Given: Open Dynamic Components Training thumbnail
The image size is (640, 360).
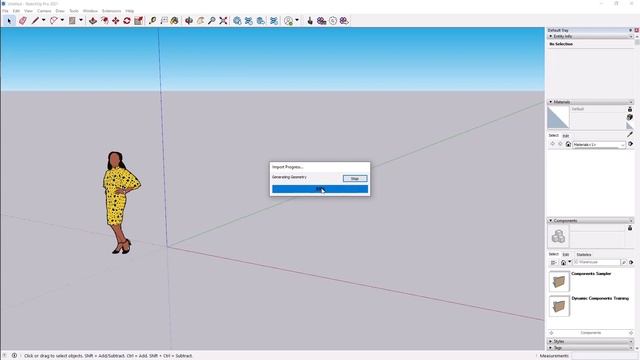Looking at the screenshot, I should 559,306.
